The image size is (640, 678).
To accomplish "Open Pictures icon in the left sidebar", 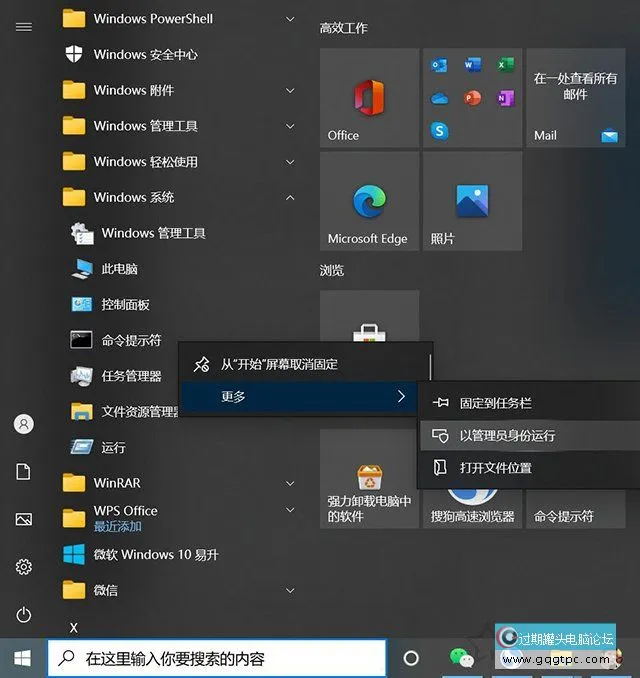I will (24, 519).
